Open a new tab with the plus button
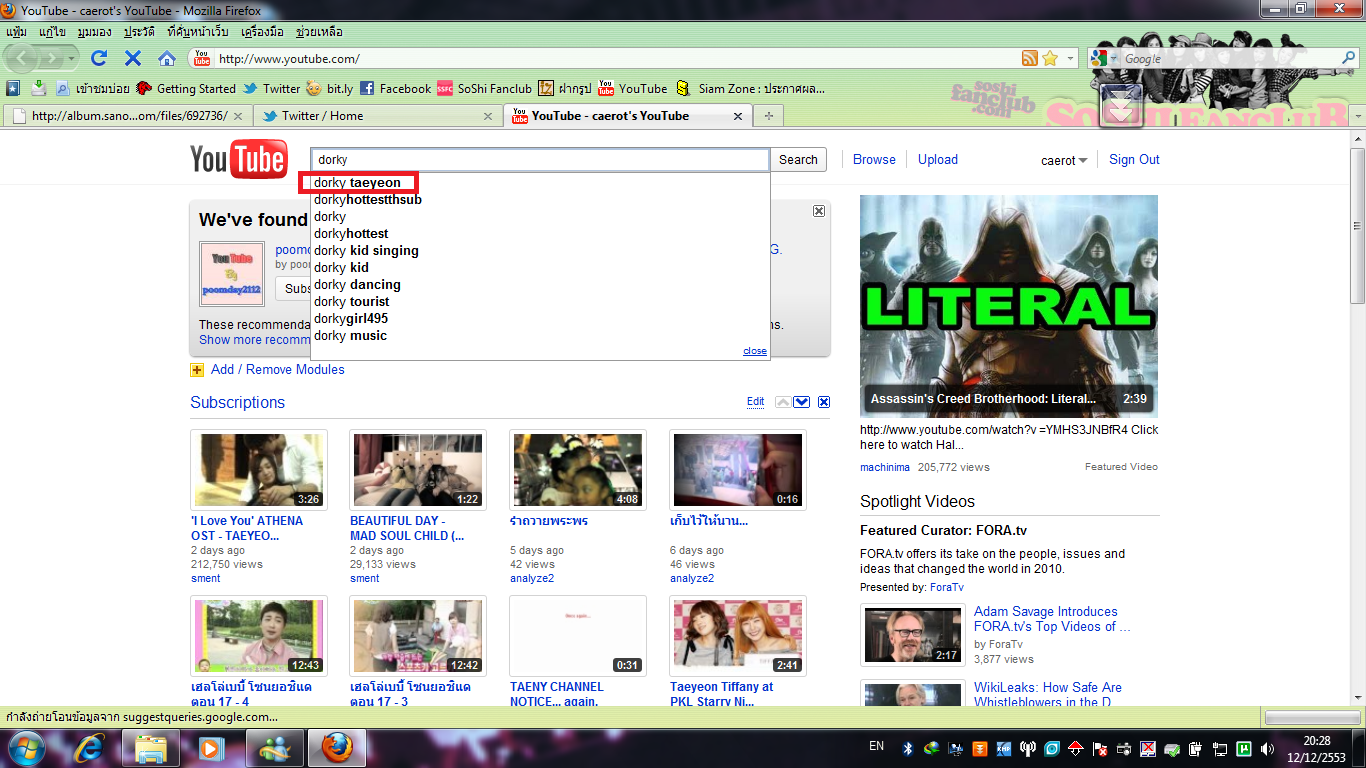 point(768,116)
